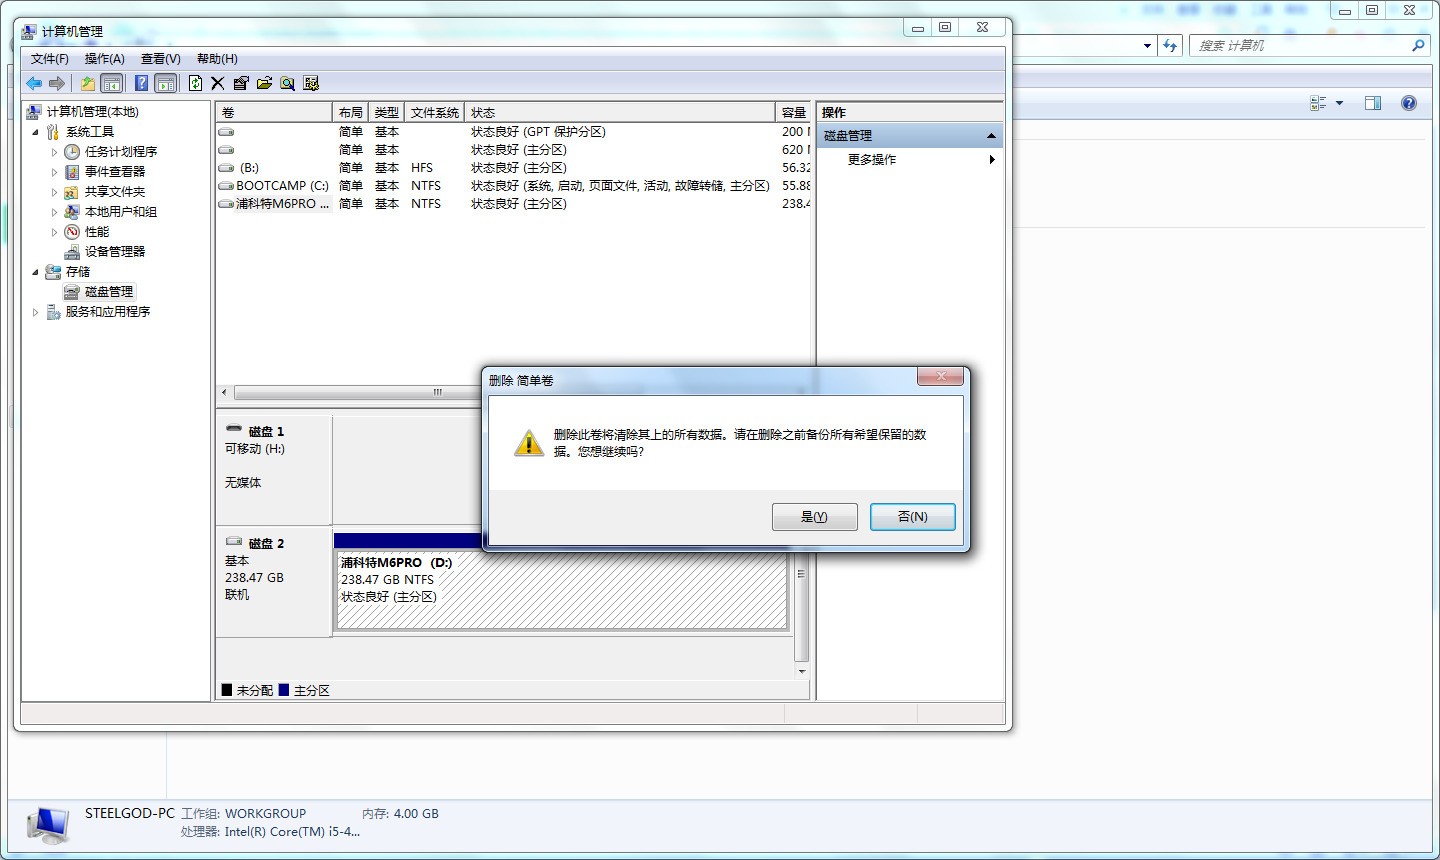Select 任务计划程序 in the tree
The image size is (1440, 860).
click(121, 152)
